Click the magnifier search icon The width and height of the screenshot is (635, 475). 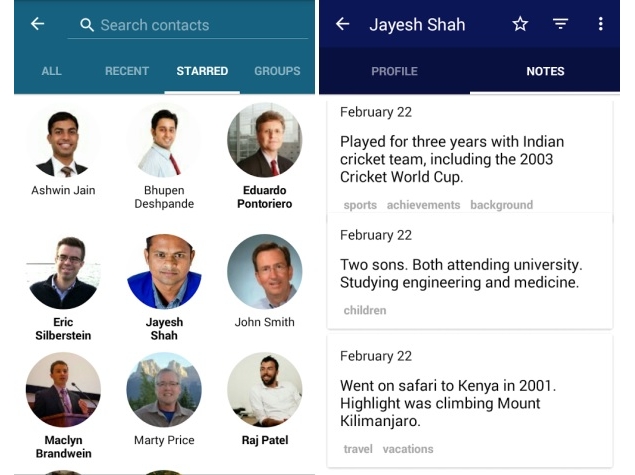coord(87,25)
